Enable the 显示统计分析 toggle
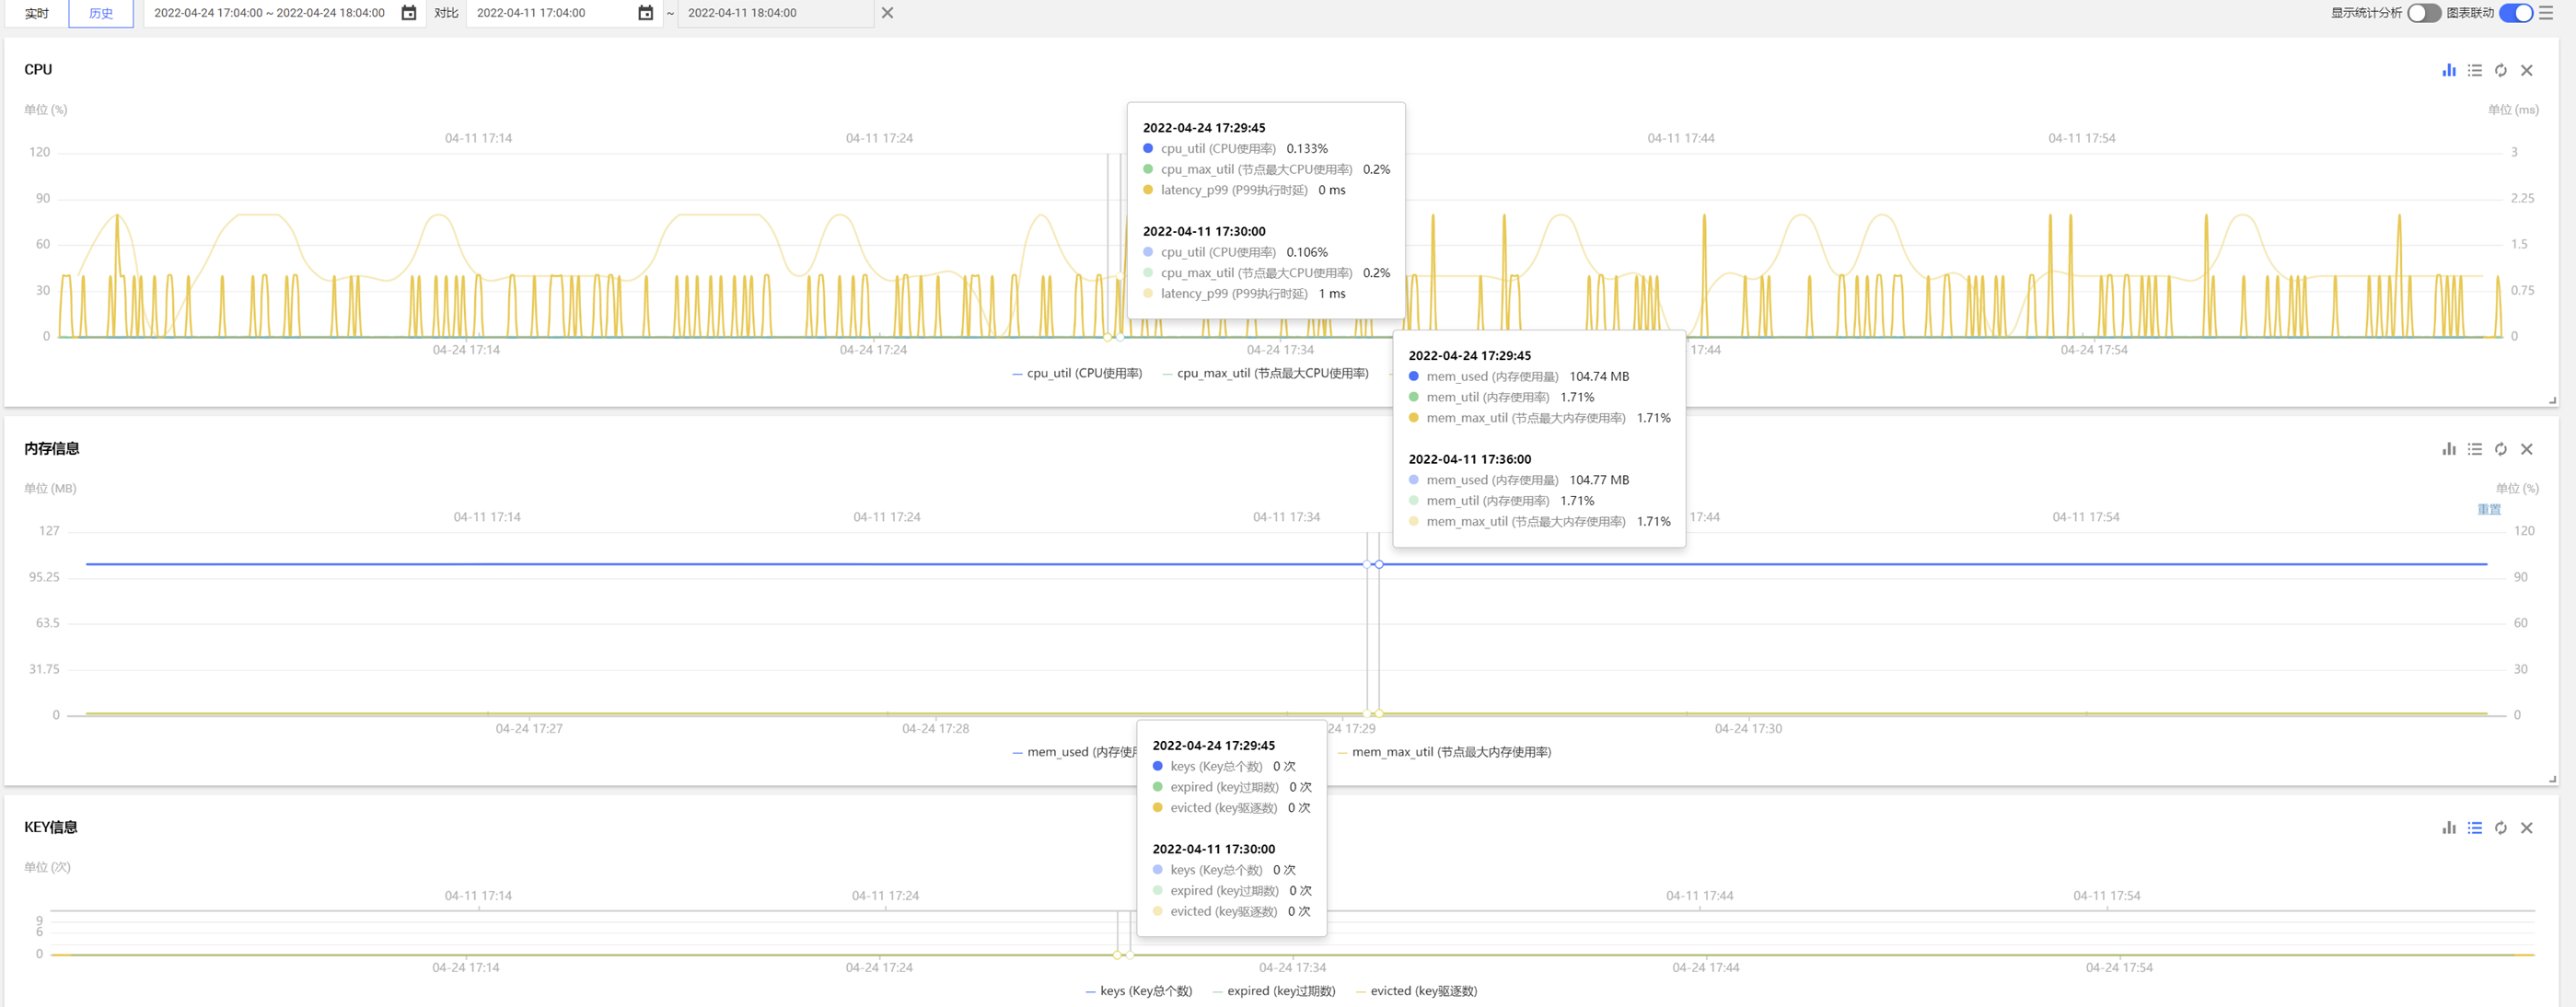2576x1007 pixels. tap(2423, 13)
